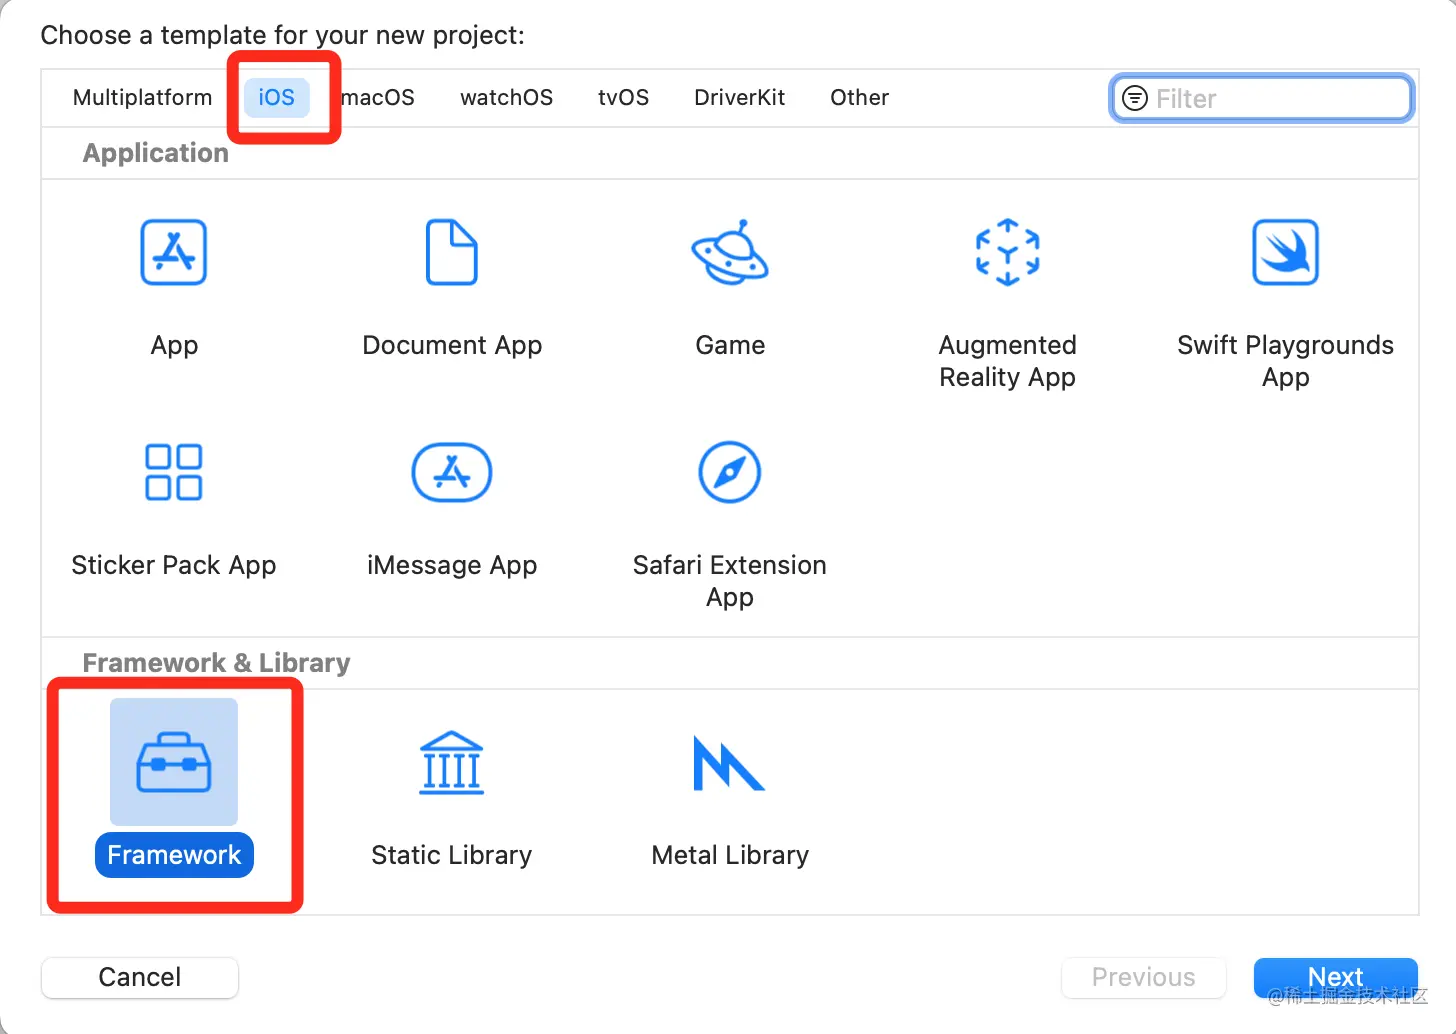1456x1034 pixels.
Task: Choose the Document App template icon
Action: click(452, 252)
